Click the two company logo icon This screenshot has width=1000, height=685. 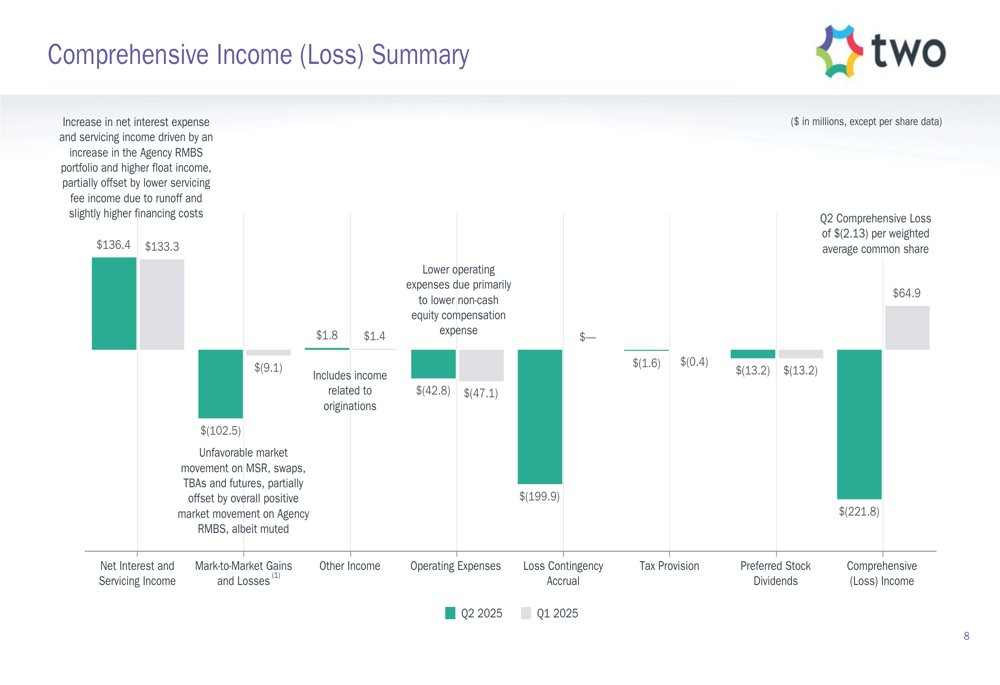tap(839, 52)
